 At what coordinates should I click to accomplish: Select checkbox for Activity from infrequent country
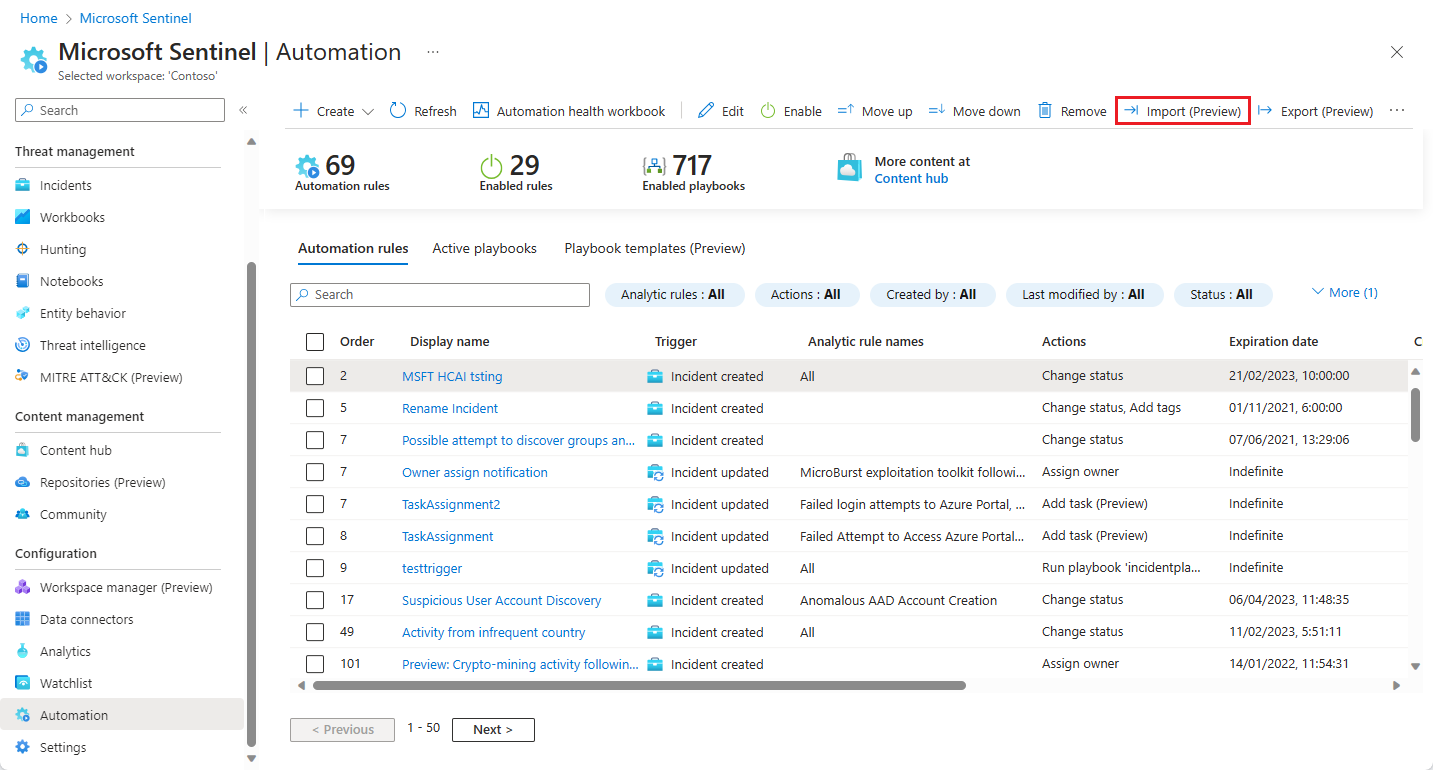pyautogui.click(x=315, y=632)
